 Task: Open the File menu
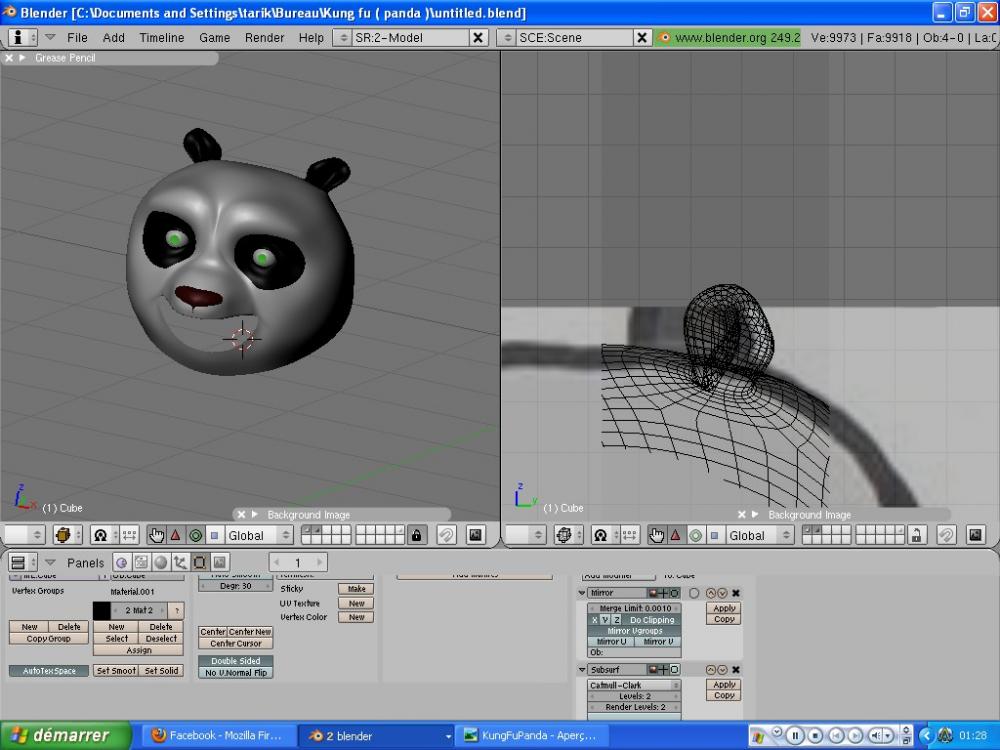click(77, 38)
